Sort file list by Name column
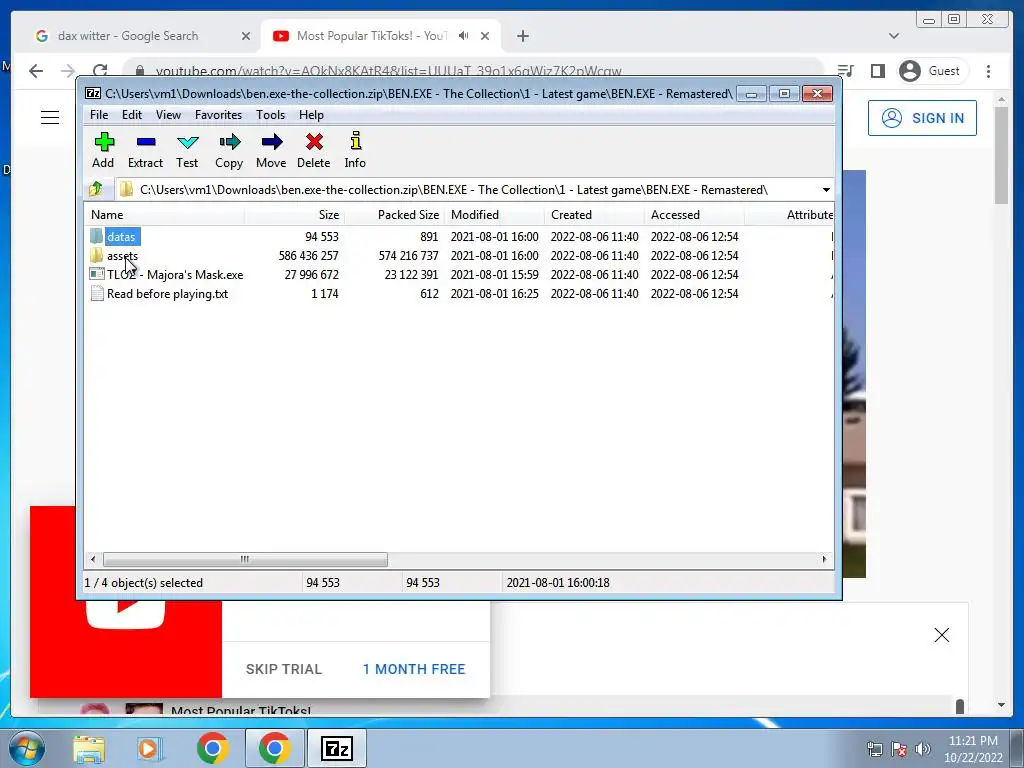The width and height of the screenshot is (1024, 768). click(165, 215)
